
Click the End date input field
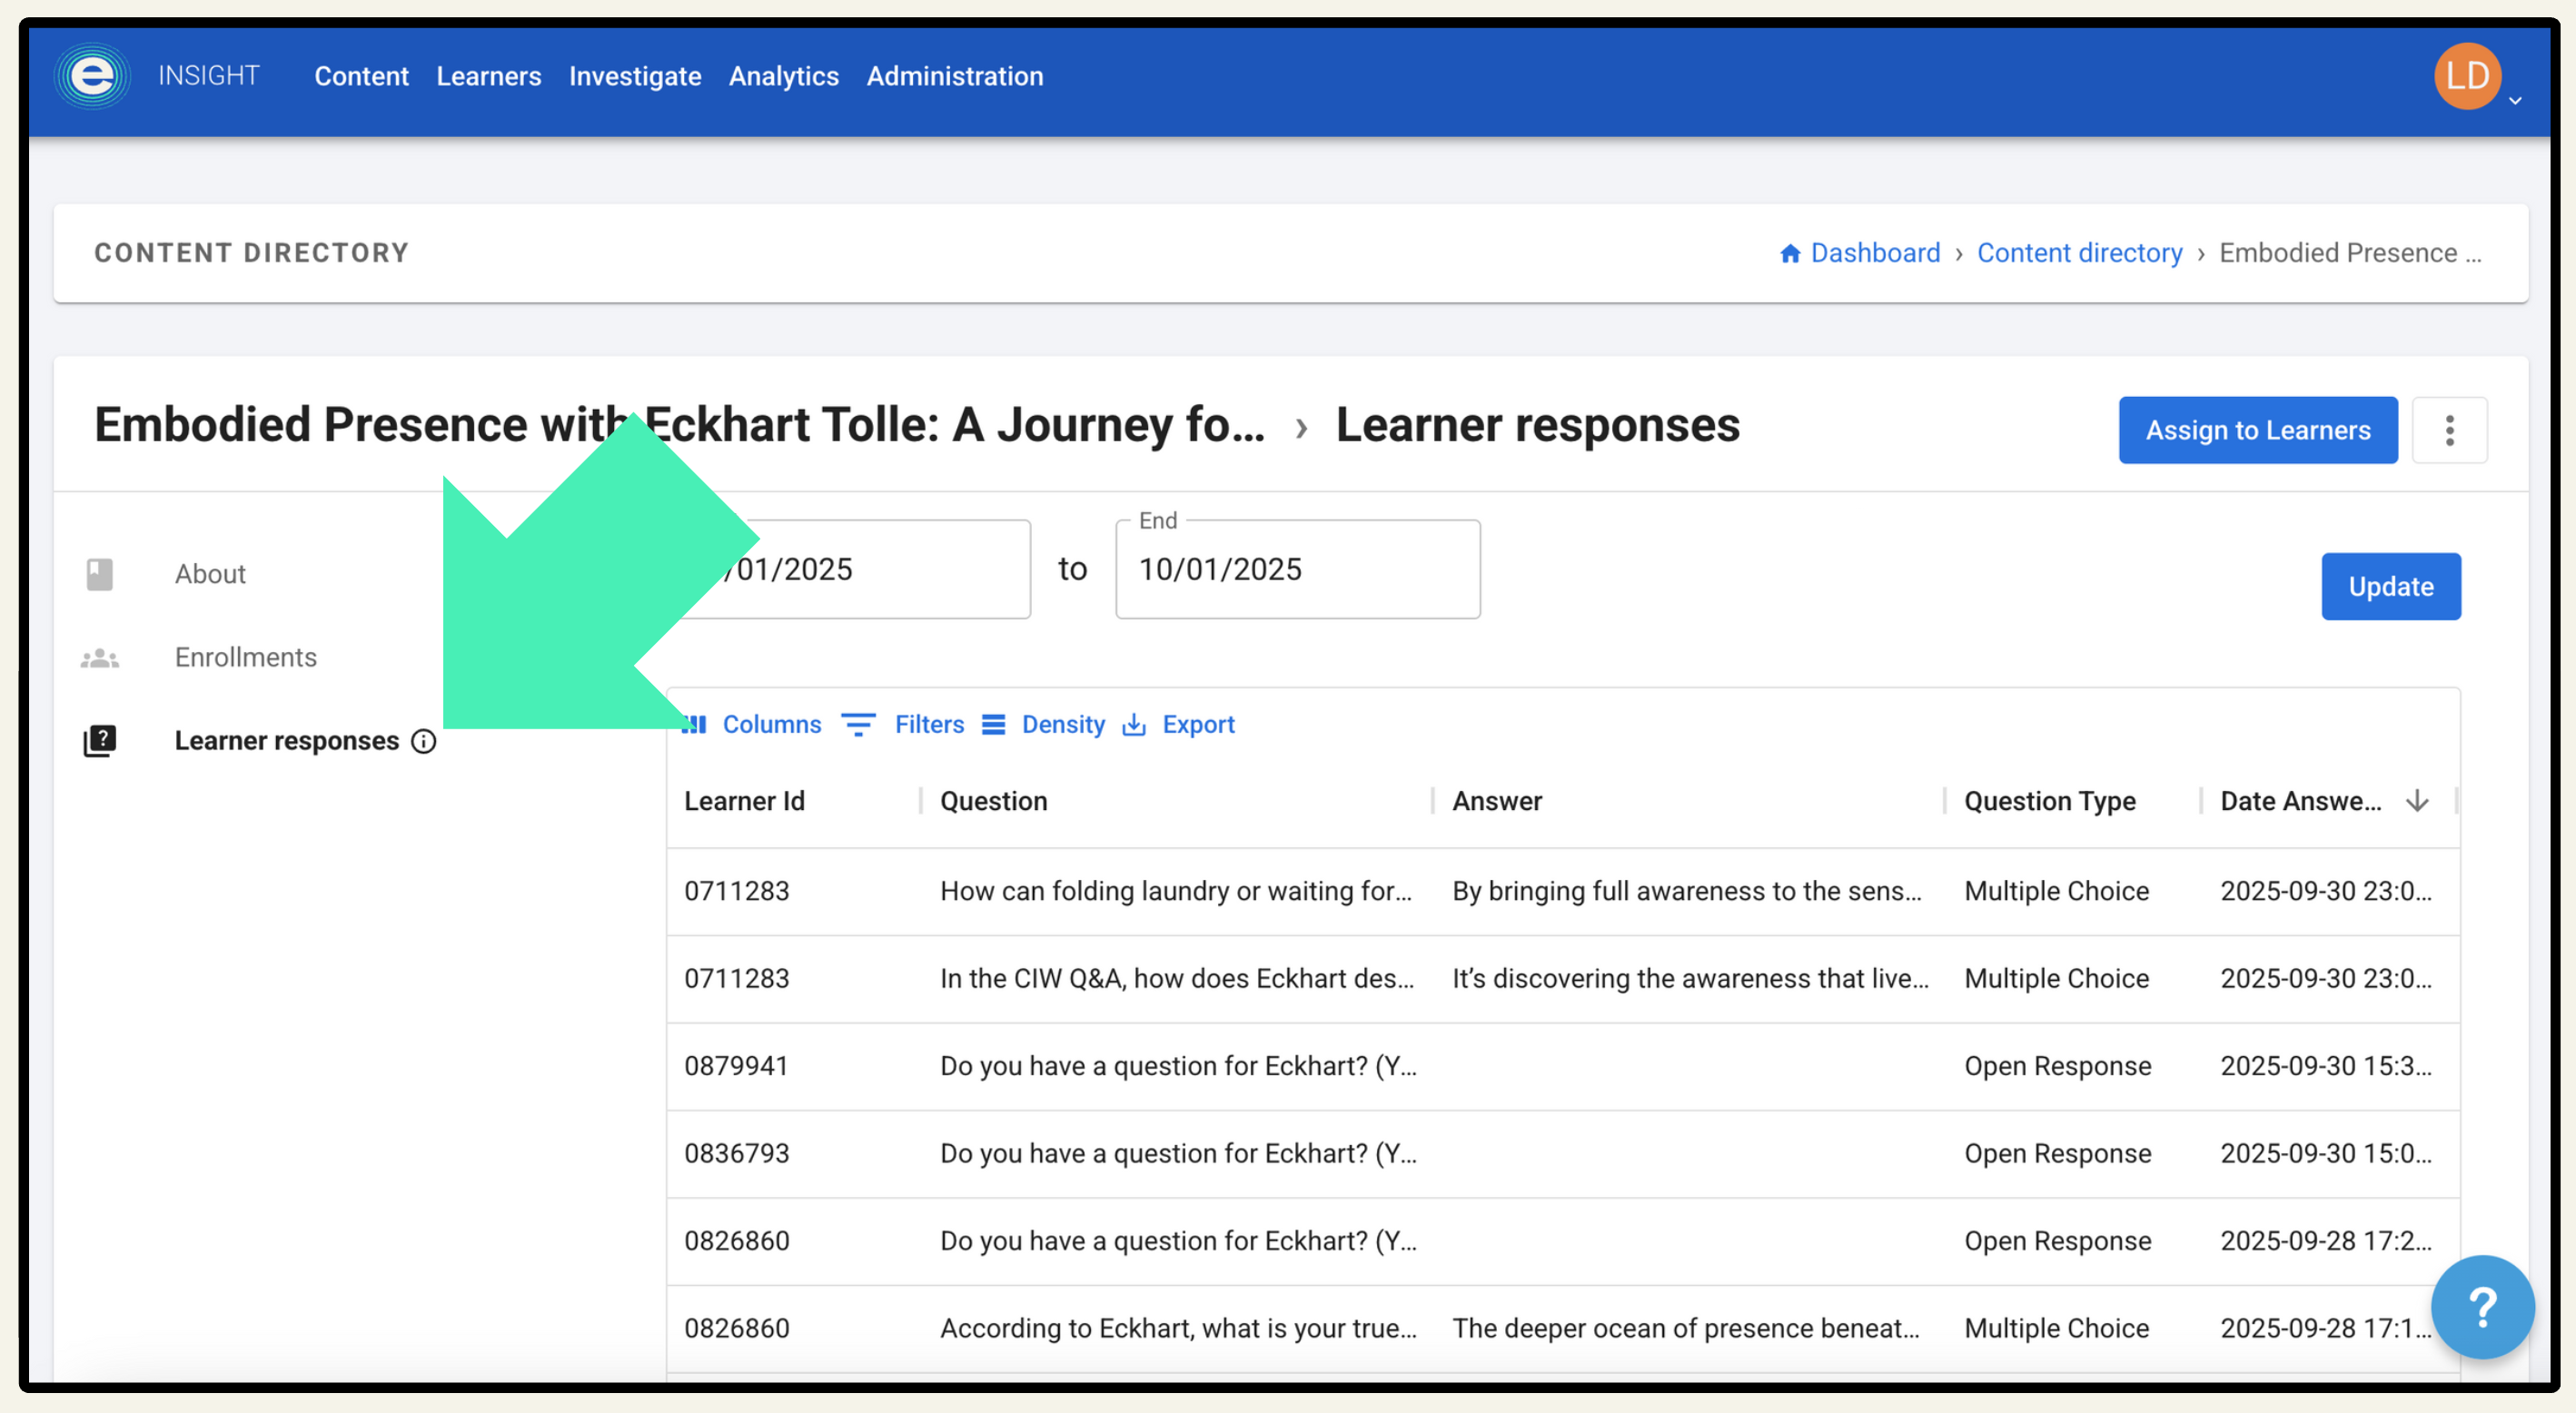[x=1297, y=569]
